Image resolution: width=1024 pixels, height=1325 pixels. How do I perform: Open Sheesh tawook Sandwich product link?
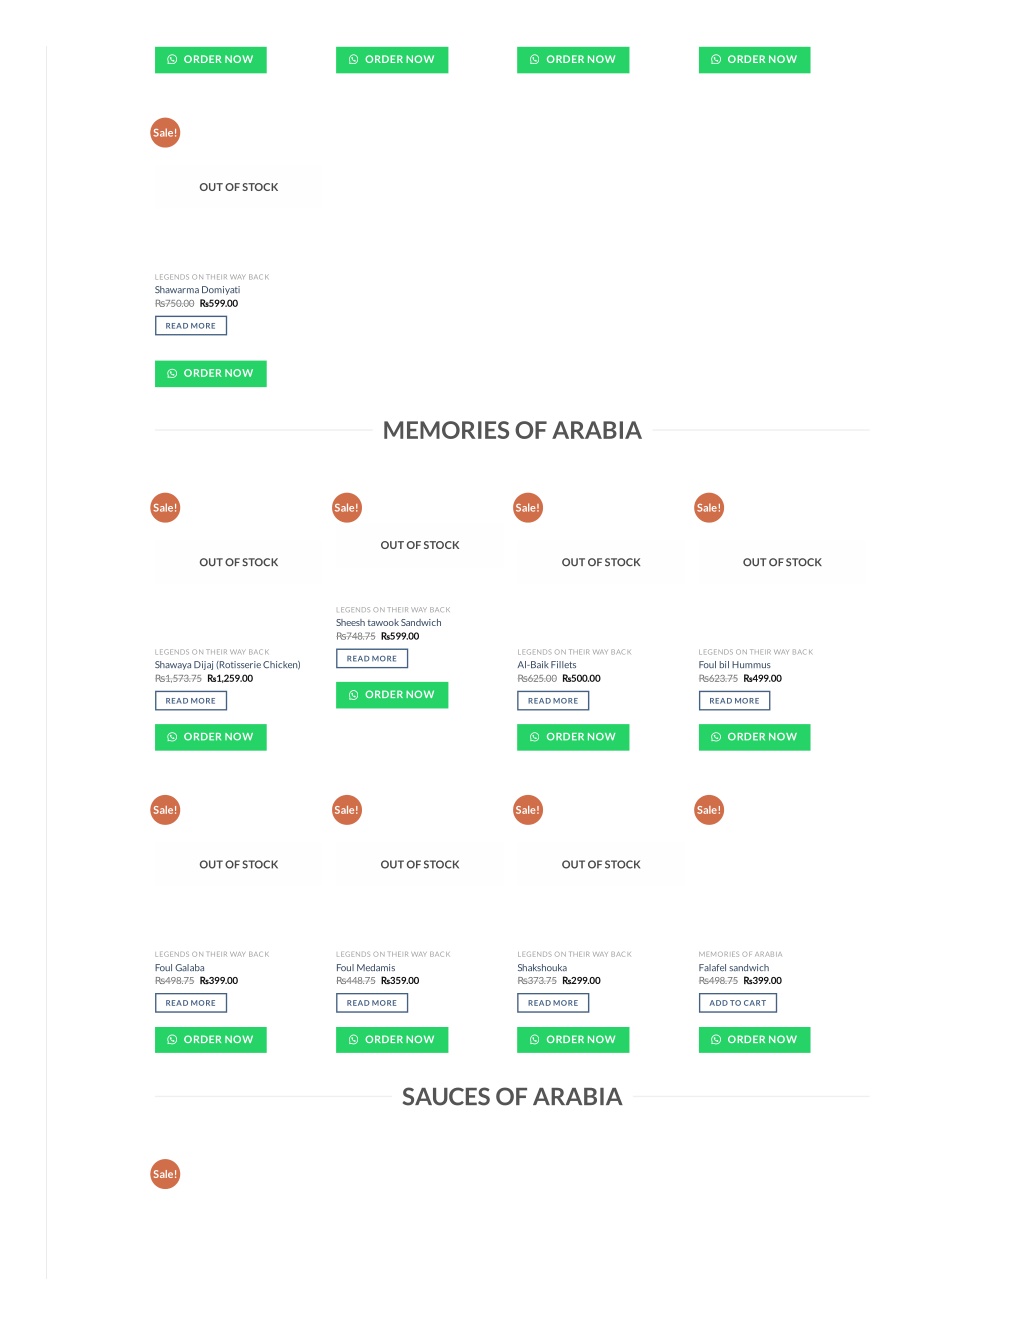coord(388,623)
